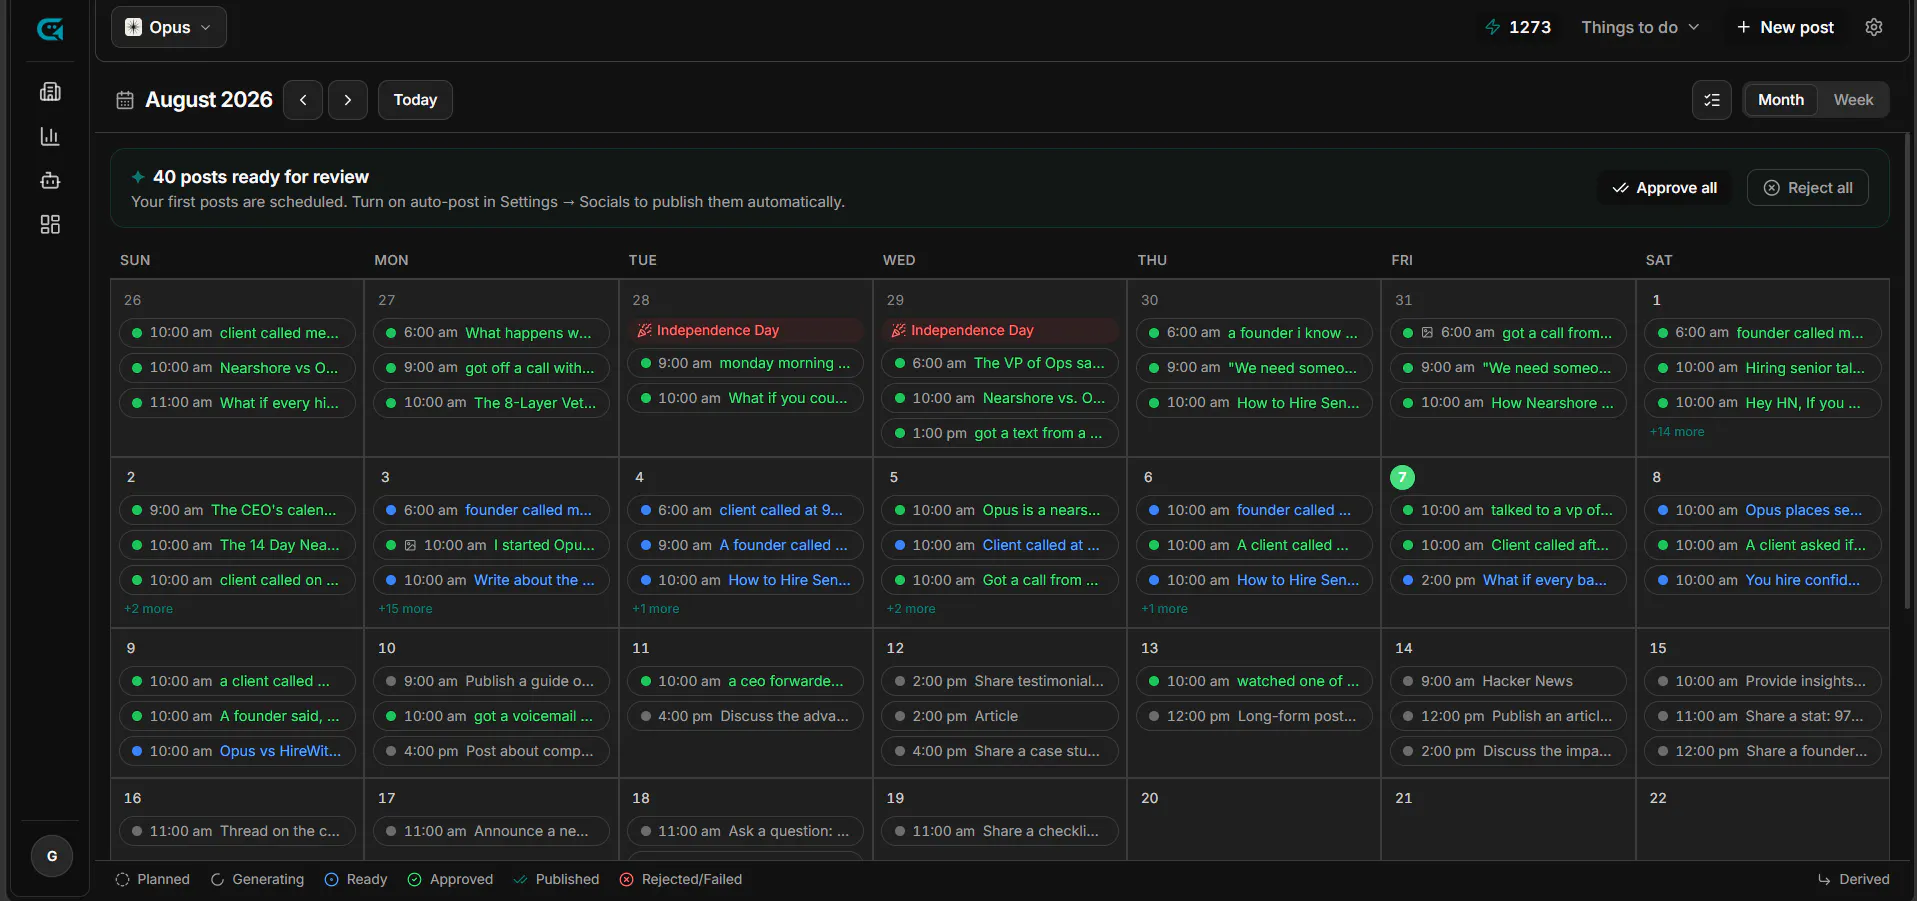Open 'client called at 9...' 6:00 am post
The height and width of the screenshot is (901, 1917).
point(745,510)
